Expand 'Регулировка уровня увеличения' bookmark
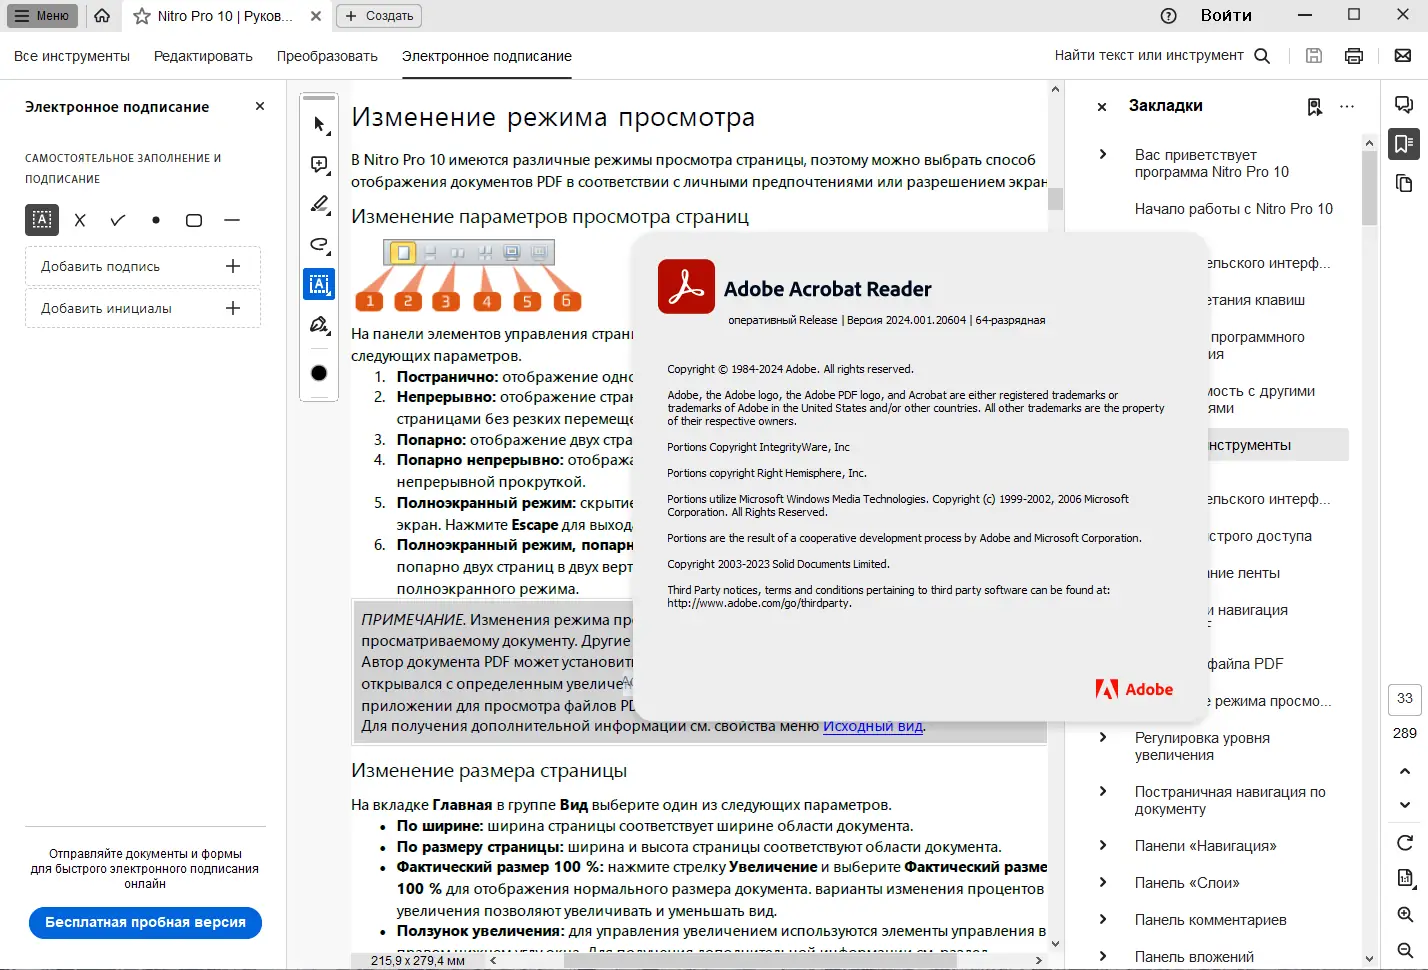 (x=1103, y=738)
